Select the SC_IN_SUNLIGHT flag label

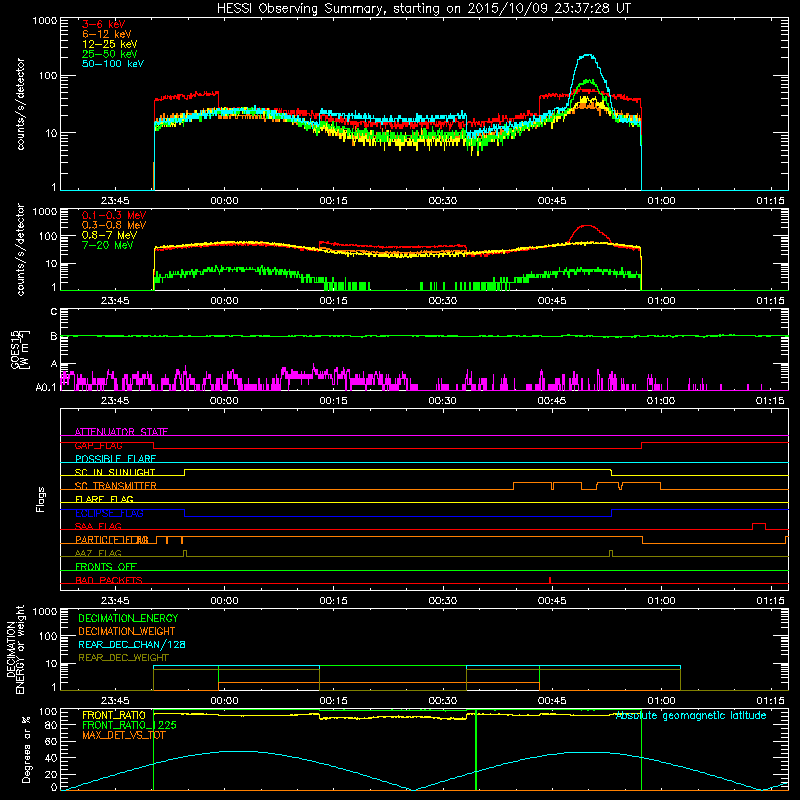point(115,472)
